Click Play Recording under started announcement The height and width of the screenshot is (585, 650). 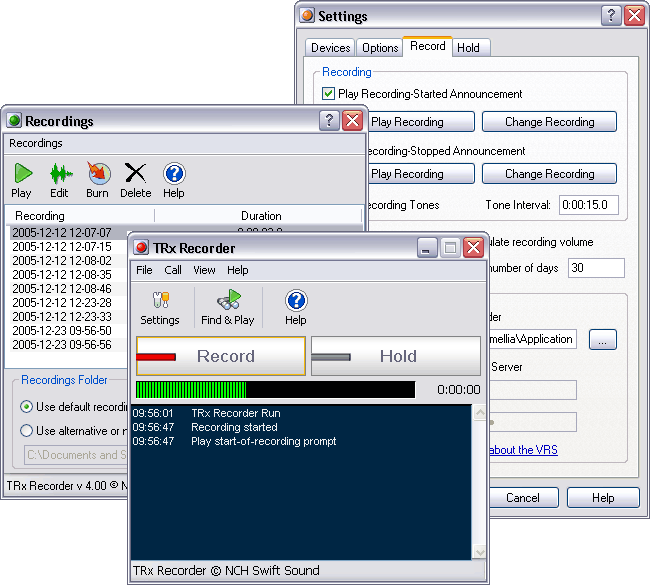(421, 122)
